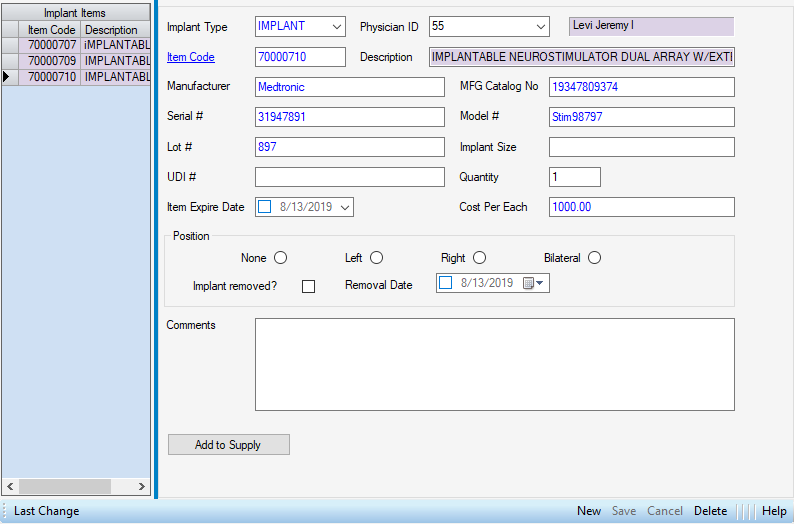Click the UDI # input field
Screen dimensions: 794x524
point(349,177)
